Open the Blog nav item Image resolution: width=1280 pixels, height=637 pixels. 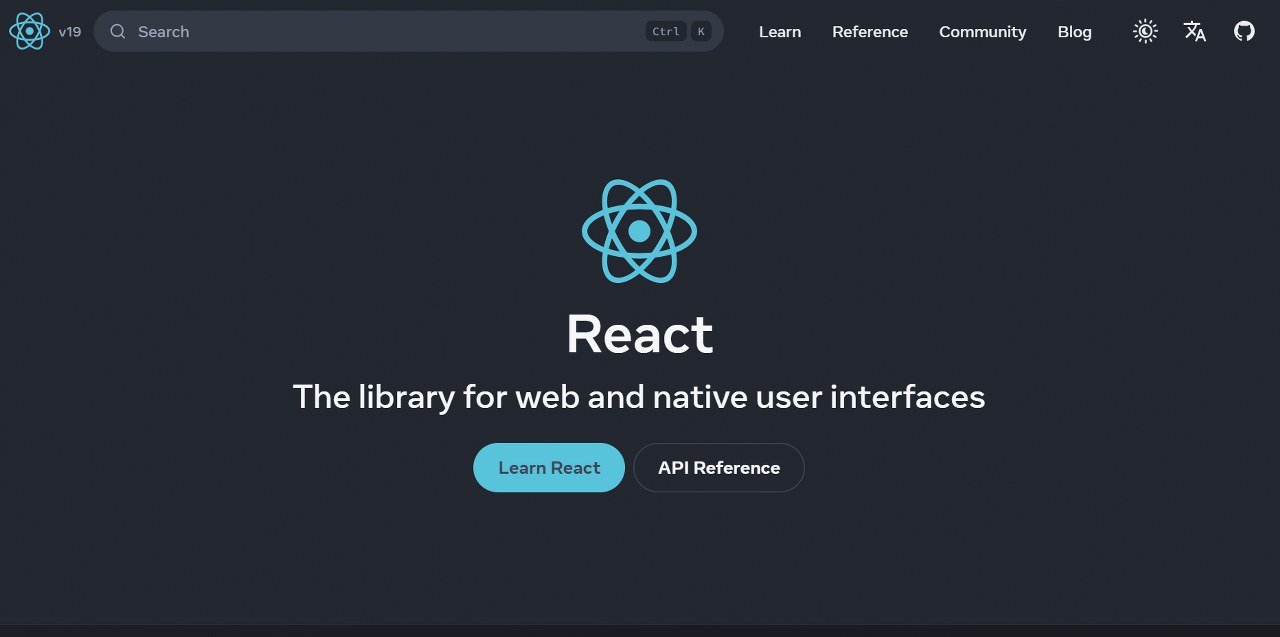coord(1075,32)
